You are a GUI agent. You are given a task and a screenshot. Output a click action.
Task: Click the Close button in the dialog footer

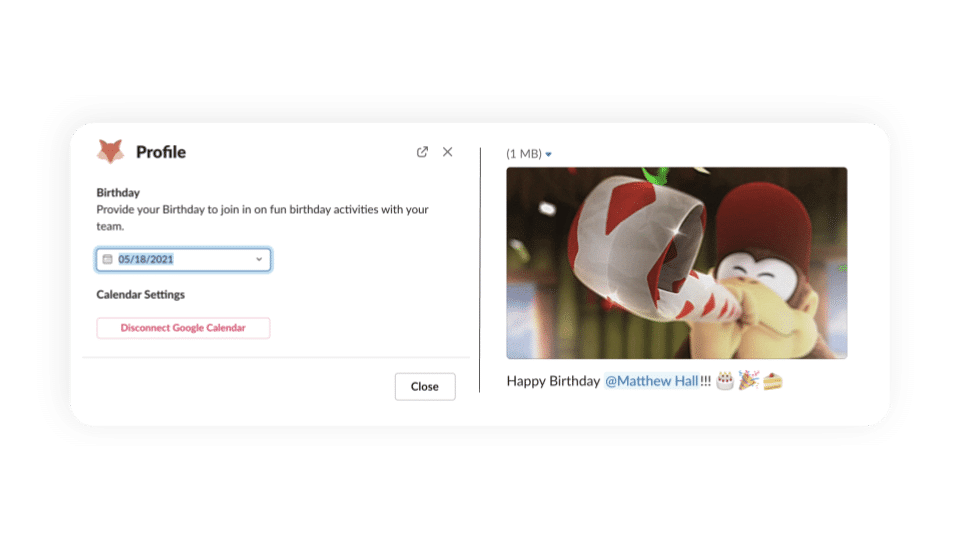click(425, 386)
